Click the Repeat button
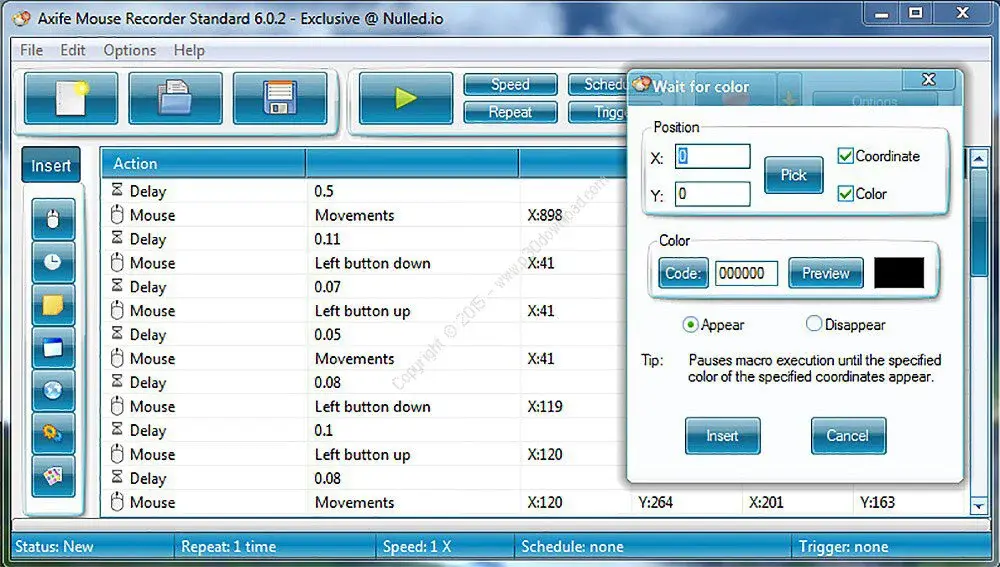 pos(510,112)
